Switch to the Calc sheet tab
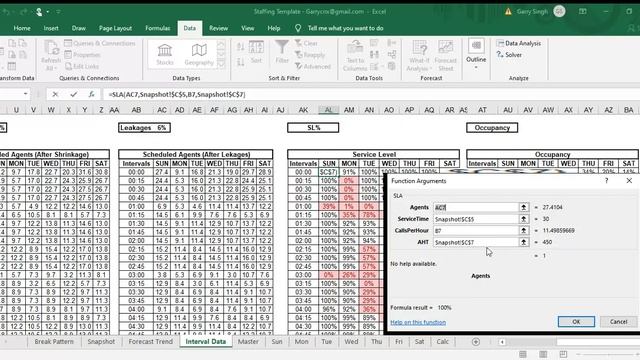The height and width of the screenshot is (360, 640). tap(442, 342)
